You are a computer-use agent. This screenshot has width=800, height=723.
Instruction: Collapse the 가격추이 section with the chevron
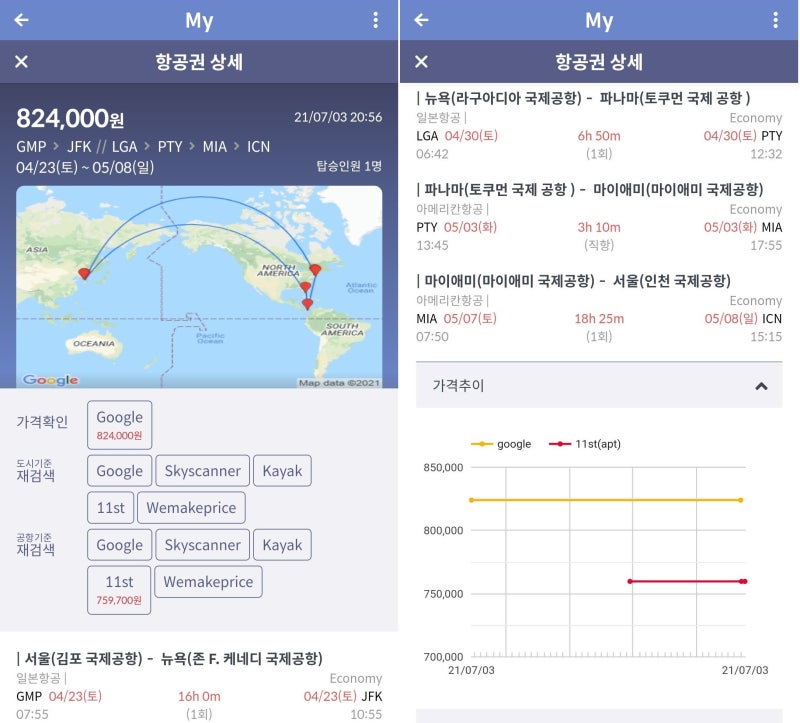click(x=761, y=386)
